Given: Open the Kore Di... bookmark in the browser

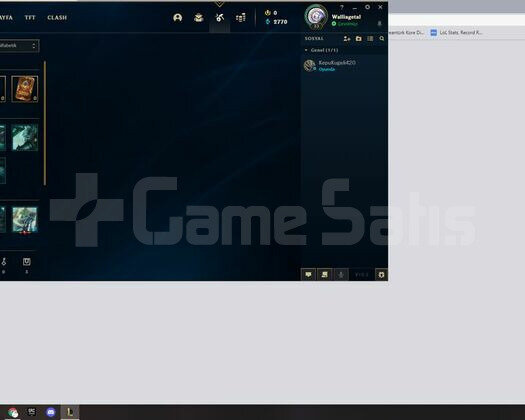Looking at the screenshot, I should (406, 32).
